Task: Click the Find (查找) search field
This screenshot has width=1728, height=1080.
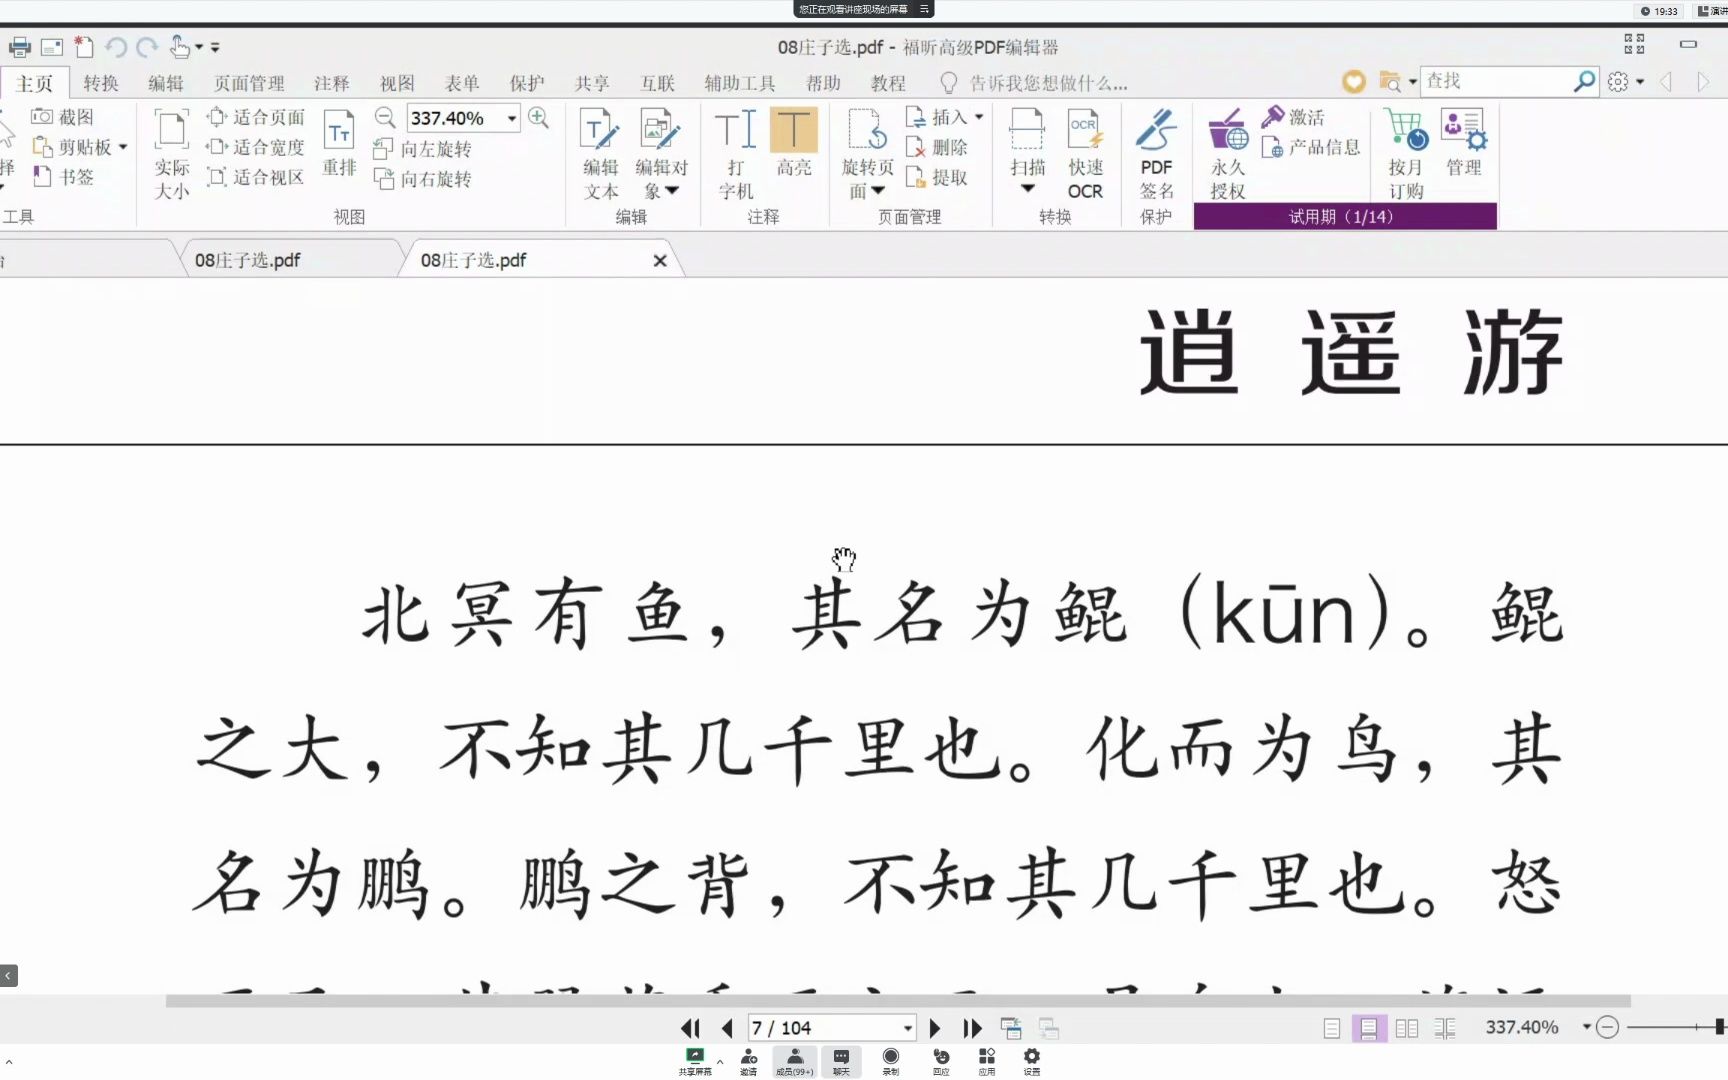Action: (1497, 81)
